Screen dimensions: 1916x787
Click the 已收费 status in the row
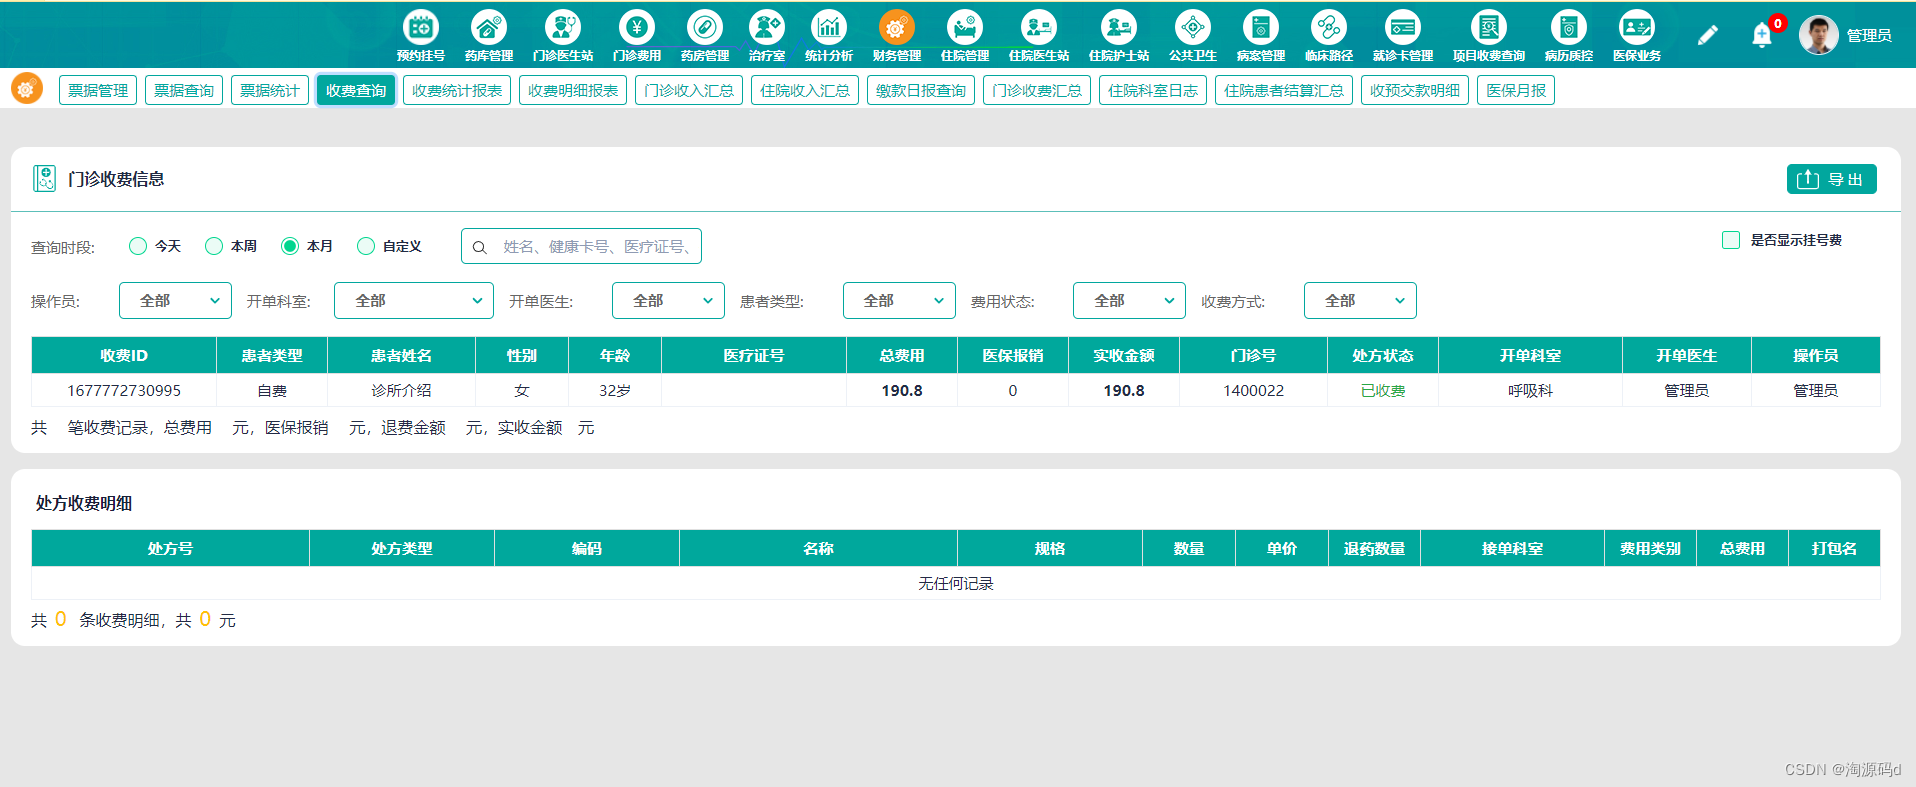[x=1383, y=390]
